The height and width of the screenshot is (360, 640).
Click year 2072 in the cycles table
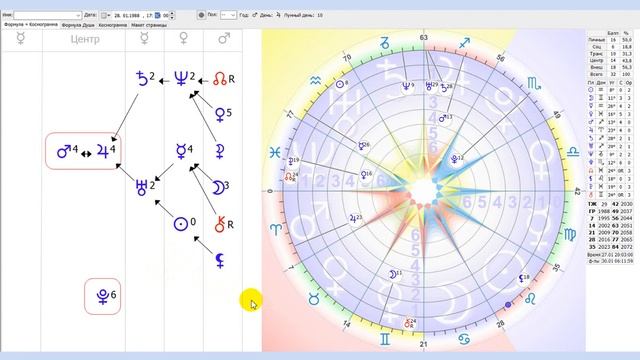pyautogui.click(x=626, y=247)
